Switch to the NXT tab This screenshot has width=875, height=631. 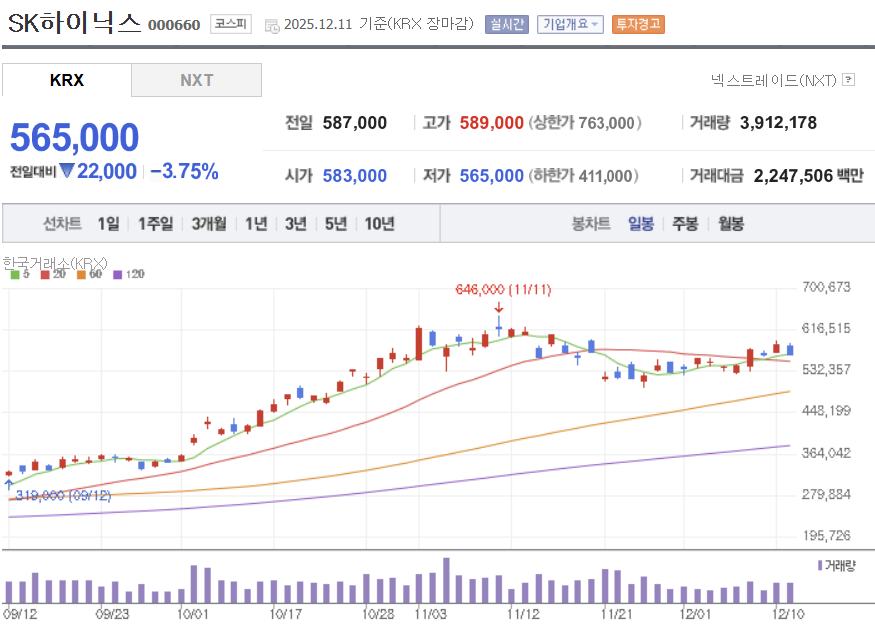(196, 80)
